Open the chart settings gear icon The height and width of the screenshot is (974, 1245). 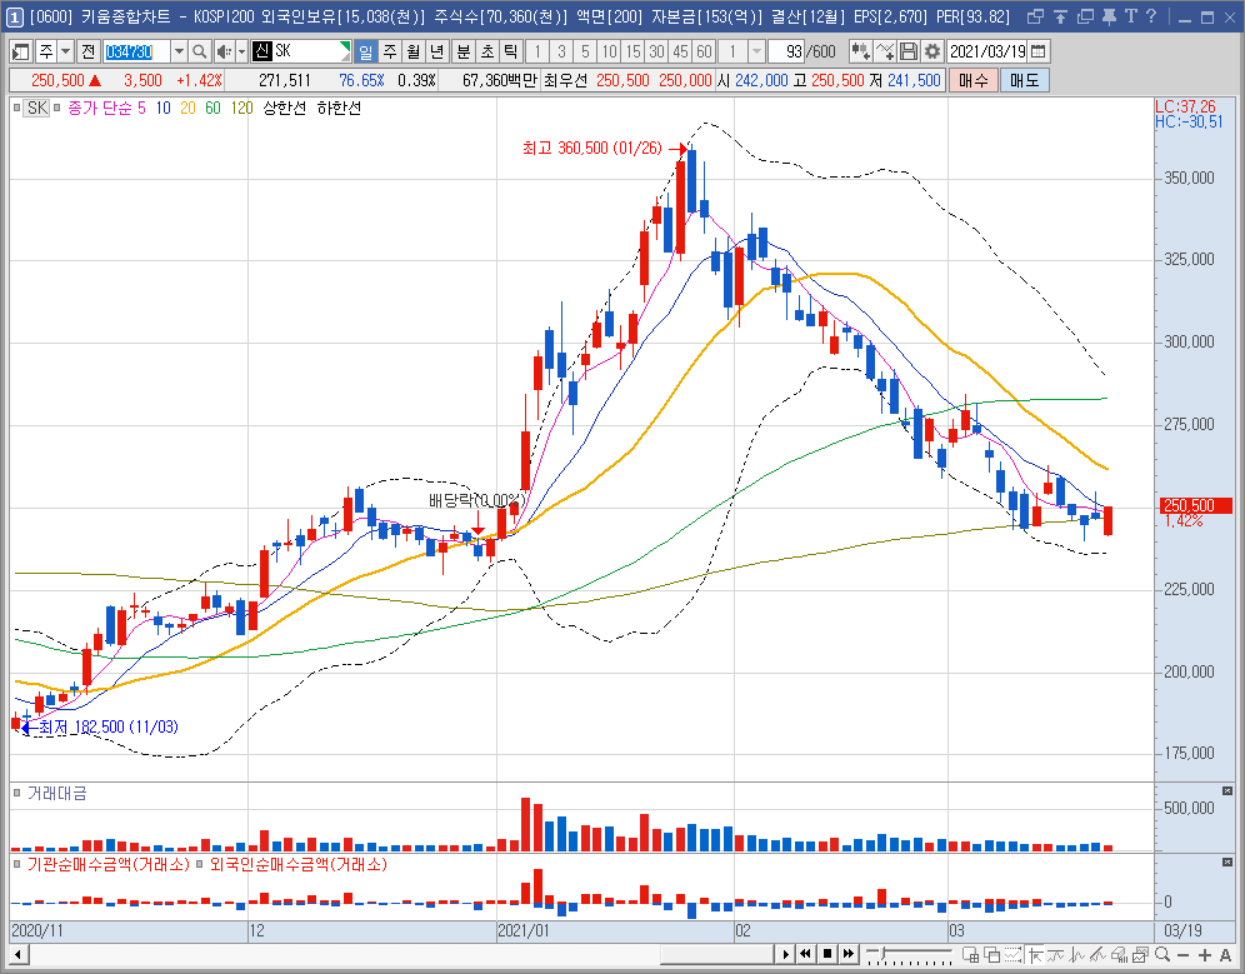click(932, 51)
